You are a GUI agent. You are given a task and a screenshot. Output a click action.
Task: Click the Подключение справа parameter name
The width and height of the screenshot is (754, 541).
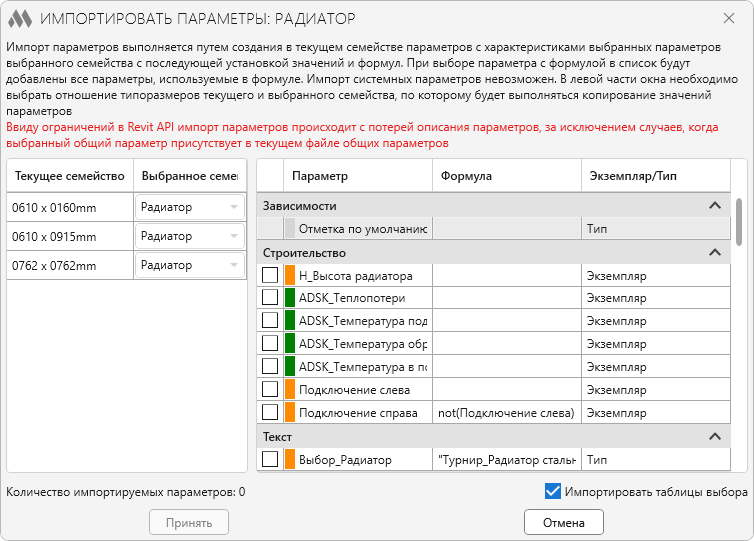click(x=358, y=413)
